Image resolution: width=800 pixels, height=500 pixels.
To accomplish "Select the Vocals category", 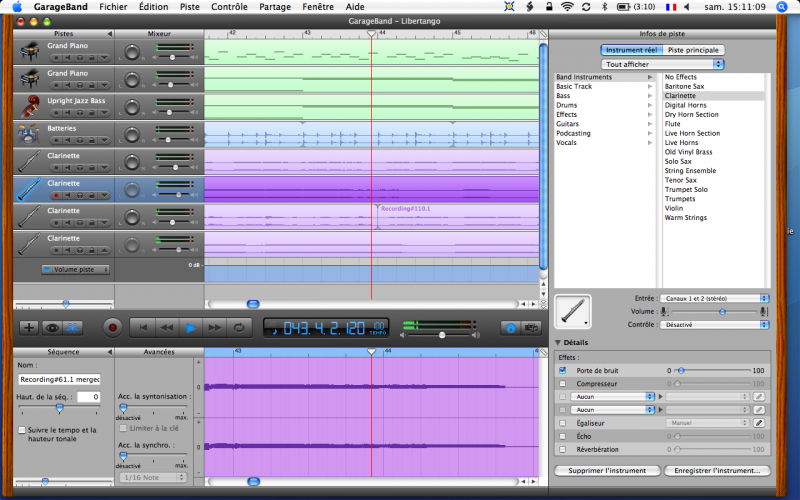I will (566, 142).
